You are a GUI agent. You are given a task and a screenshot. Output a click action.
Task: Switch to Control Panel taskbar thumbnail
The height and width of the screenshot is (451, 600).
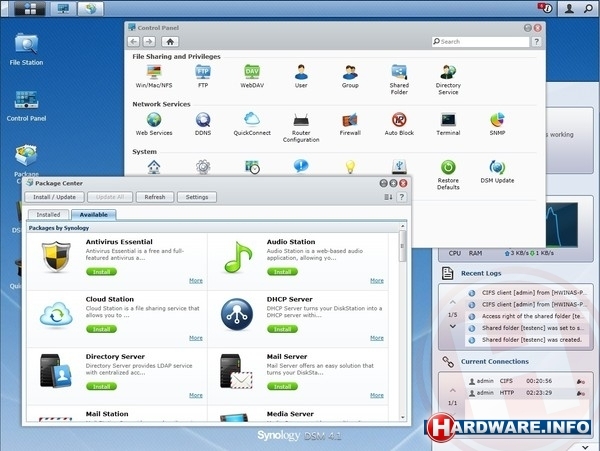point(63,8)
